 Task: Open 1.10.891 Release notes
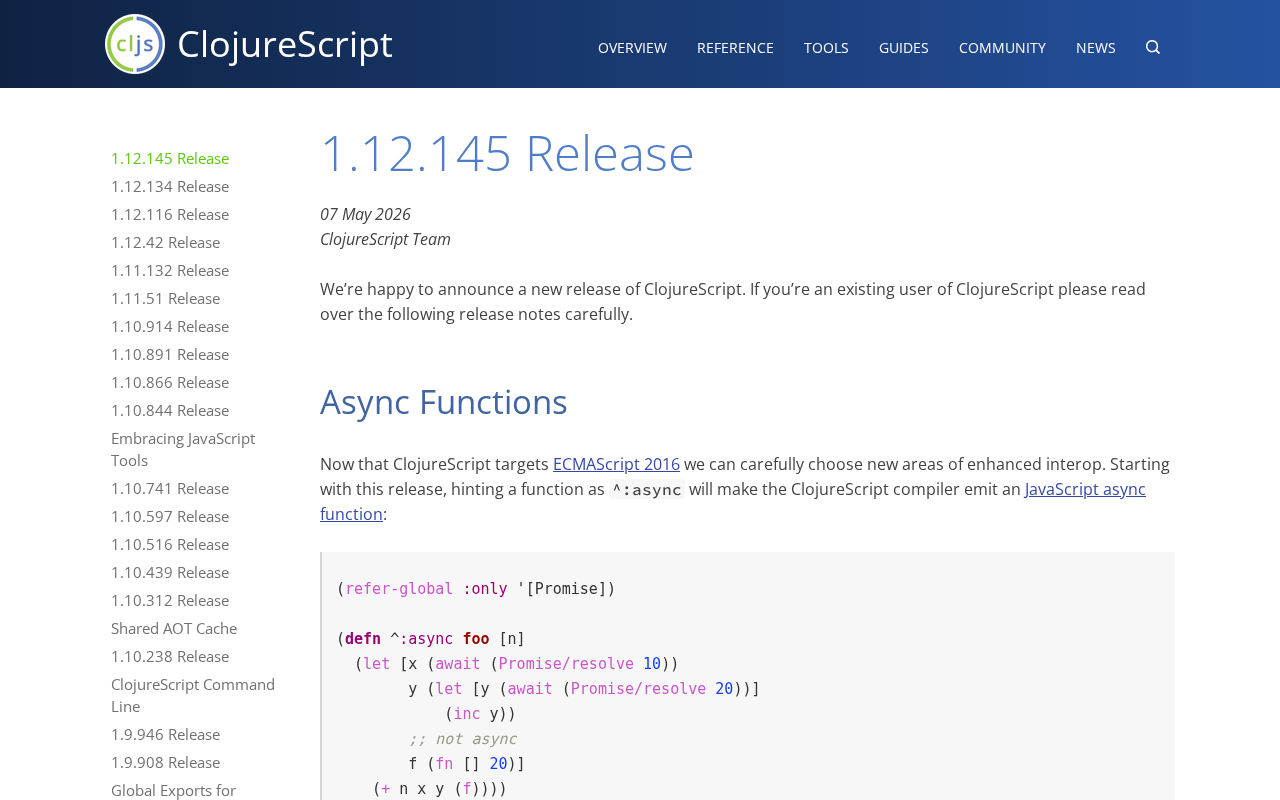170,354
